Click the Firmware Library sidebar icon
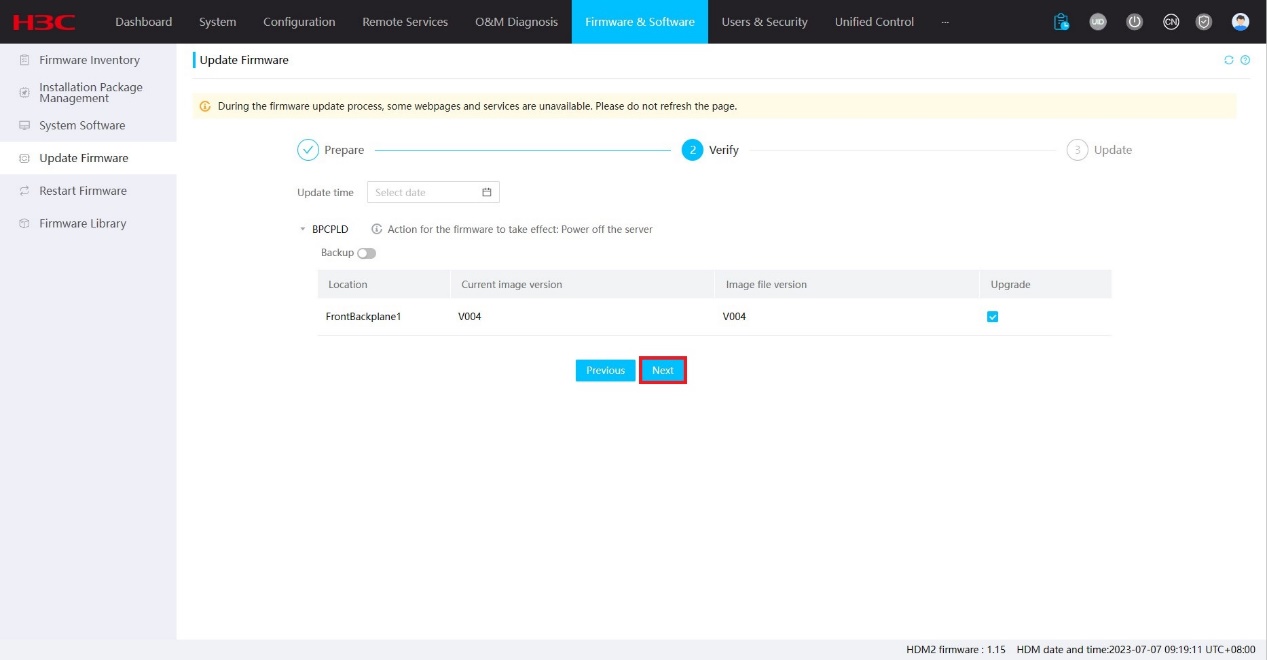Screen dimensions: 1267x660 point(24,224)
